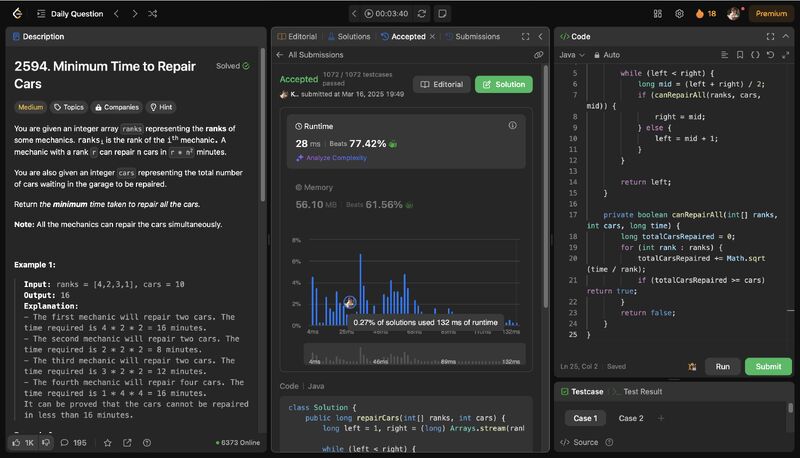Switch to the Submissions tab
The width and height of the screenshot is (800, 458).
pyautogui.click(x=472, y=36)
